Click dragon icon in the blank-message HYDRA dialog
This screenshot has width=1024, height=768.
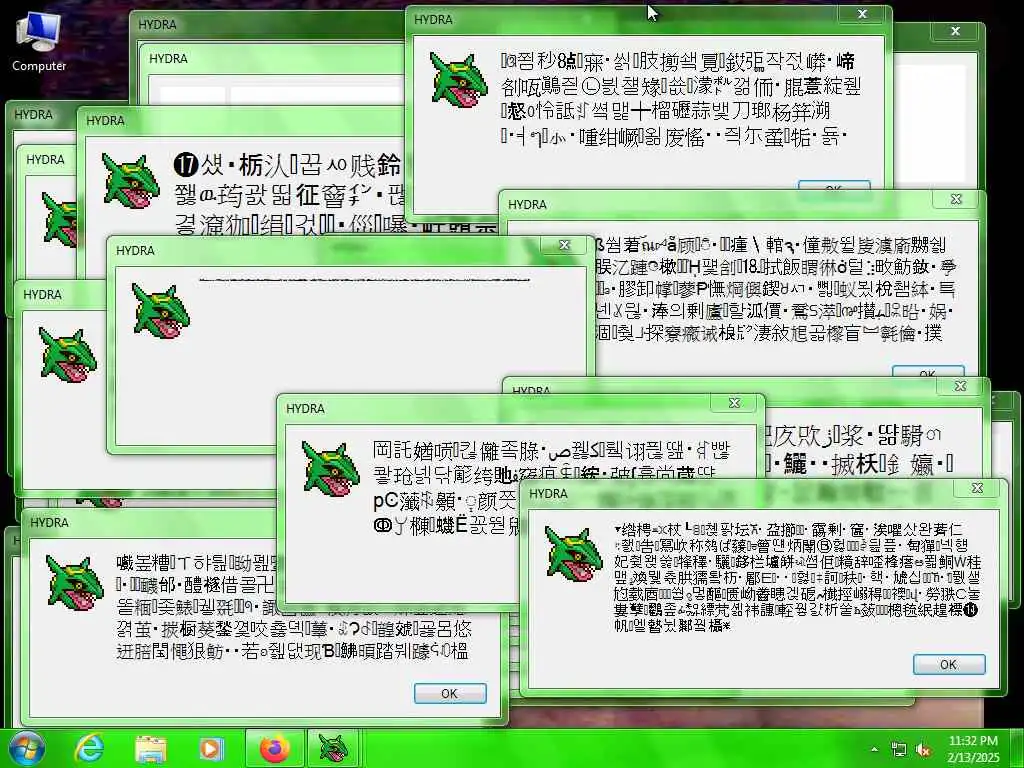coord(161,310)
